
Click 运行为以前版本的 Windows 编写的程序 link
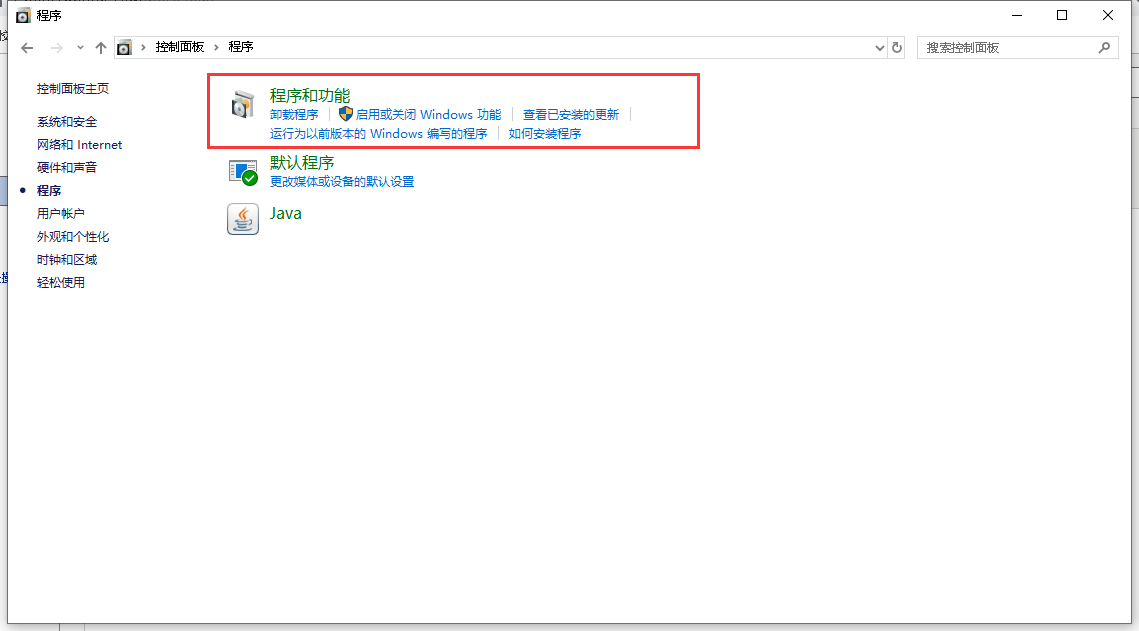tap(378, 134)
